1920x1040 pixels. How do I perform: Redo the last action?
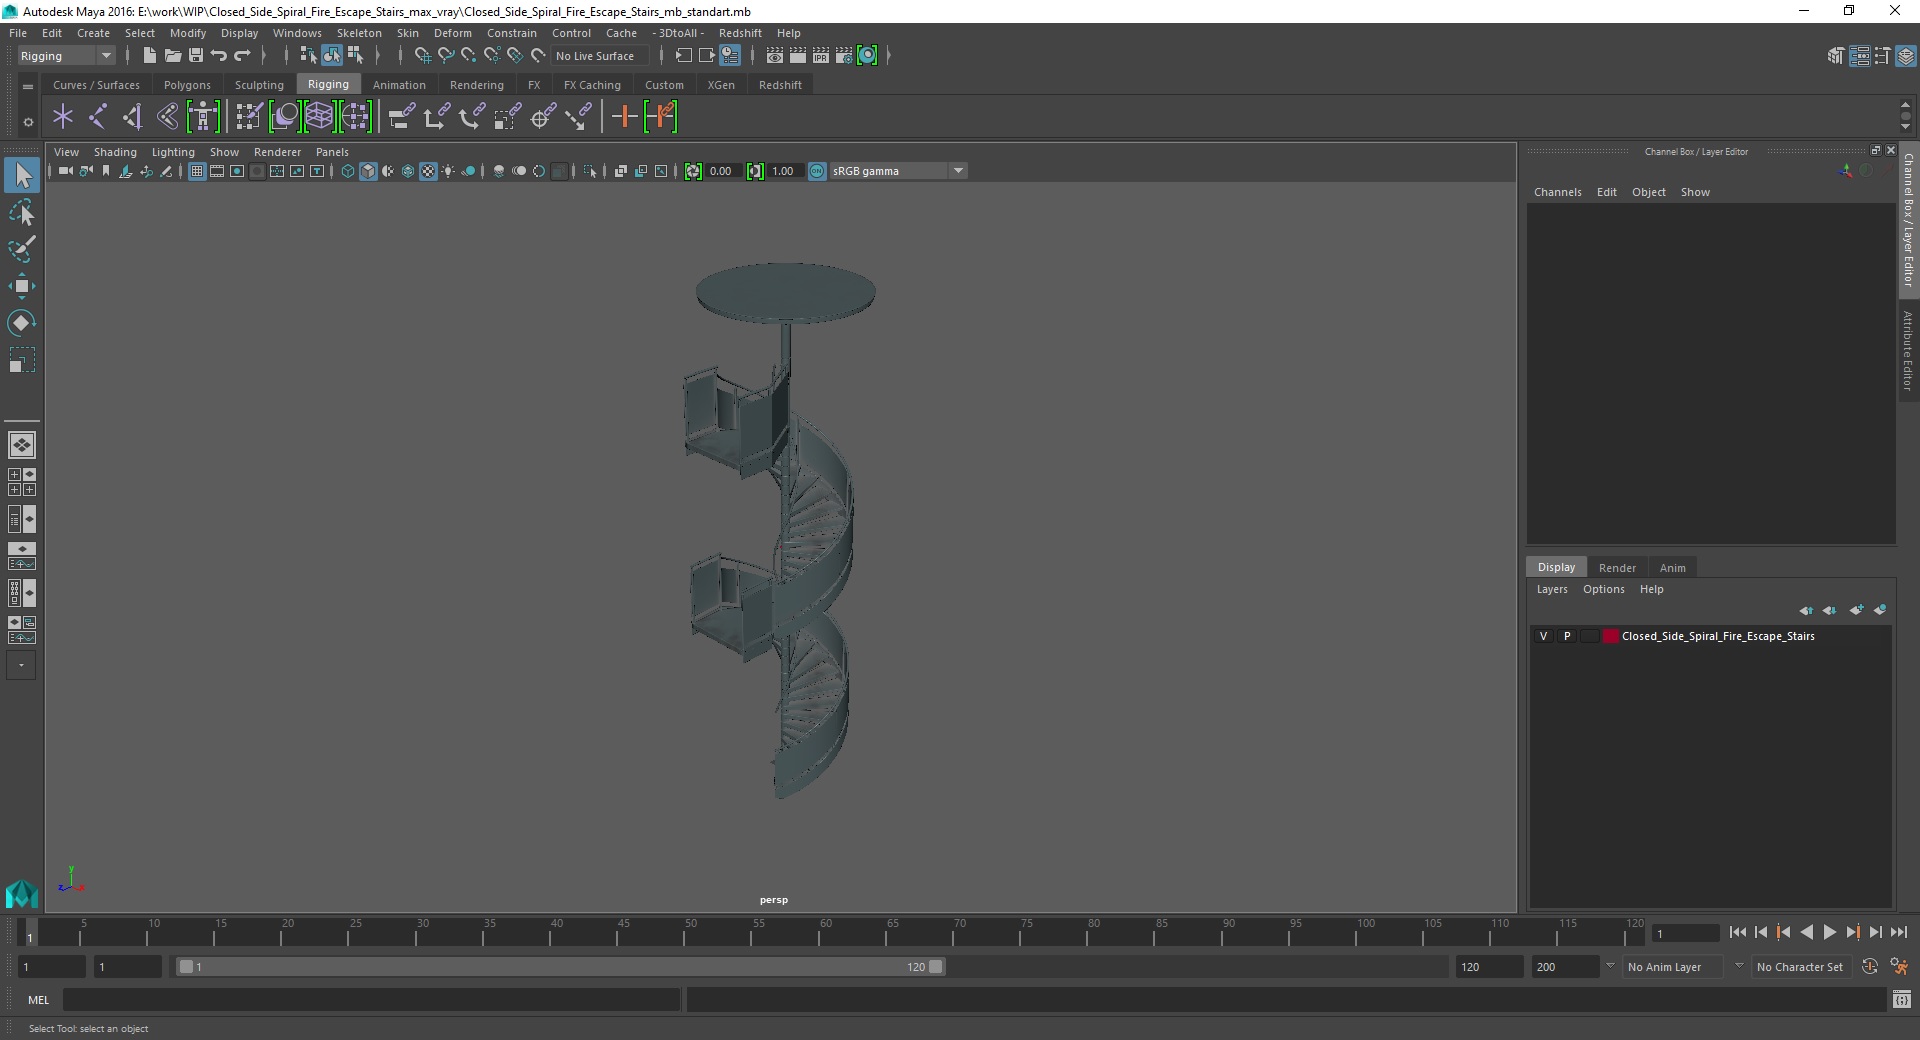click(x=242, y=56)
